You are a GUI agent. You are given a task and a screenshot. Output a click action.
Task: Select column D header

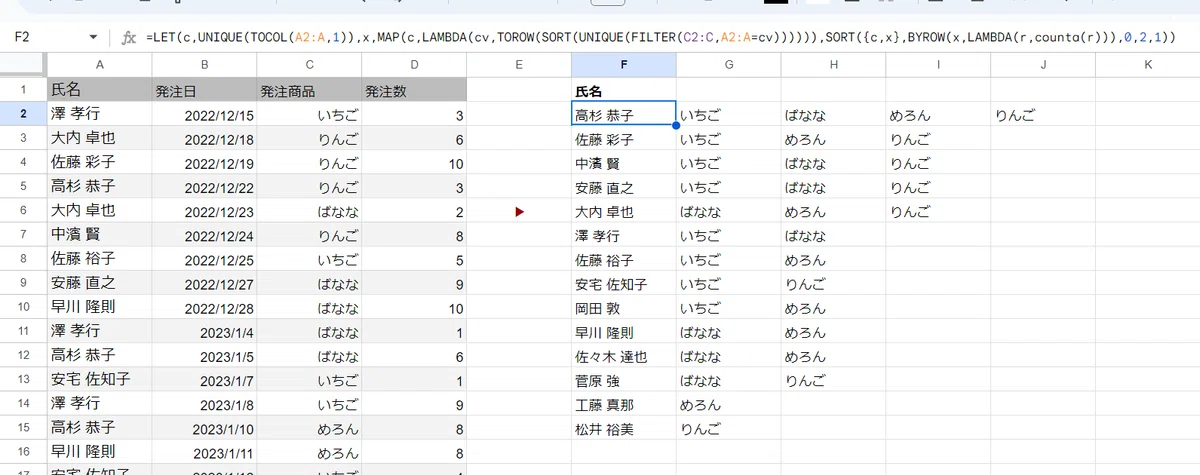point(414,64)
